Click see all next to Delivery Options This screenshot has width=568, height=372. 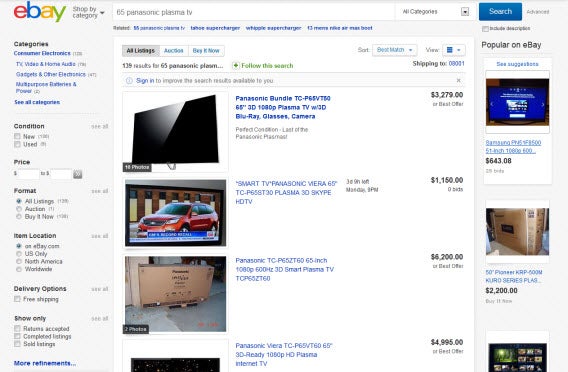[100, 289]
